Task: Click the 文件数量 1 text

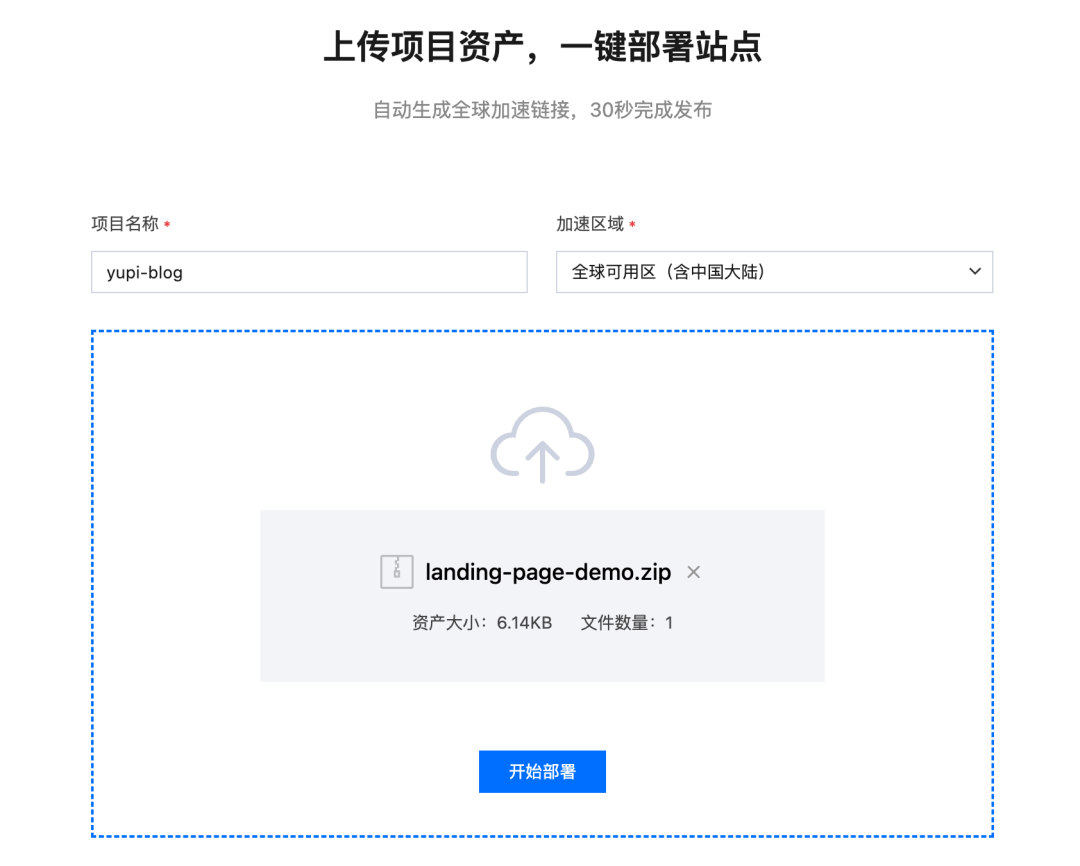Action: click(x=625, y=622)
